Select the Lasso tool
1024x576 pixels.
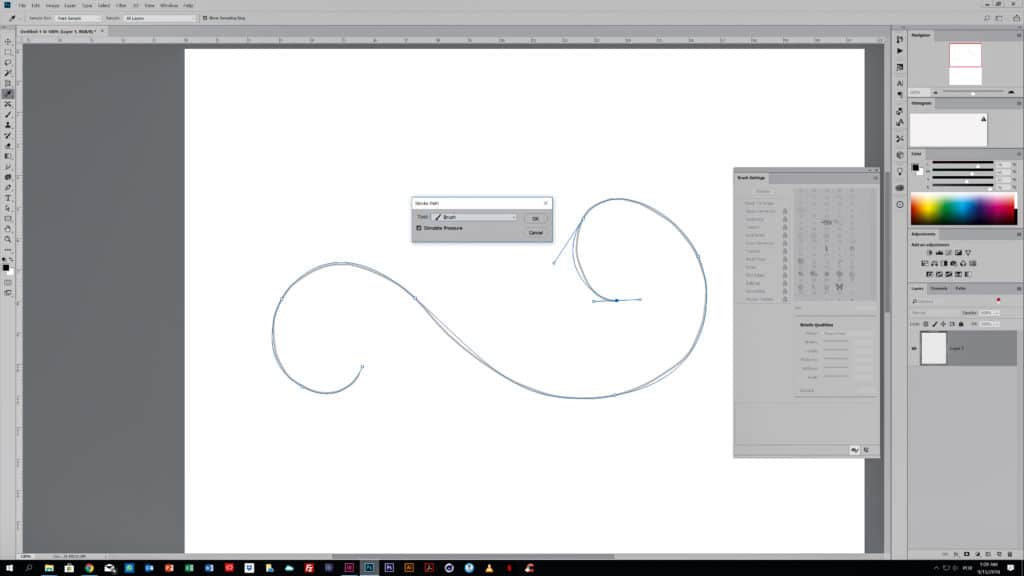[8, 62]
